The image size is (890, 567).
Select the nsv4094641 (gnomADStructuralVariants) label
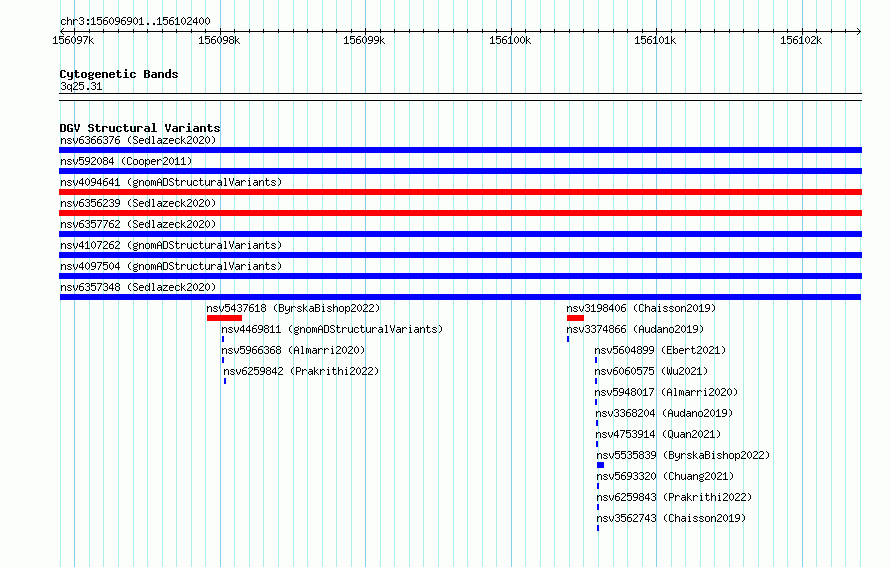click(171, 182)
